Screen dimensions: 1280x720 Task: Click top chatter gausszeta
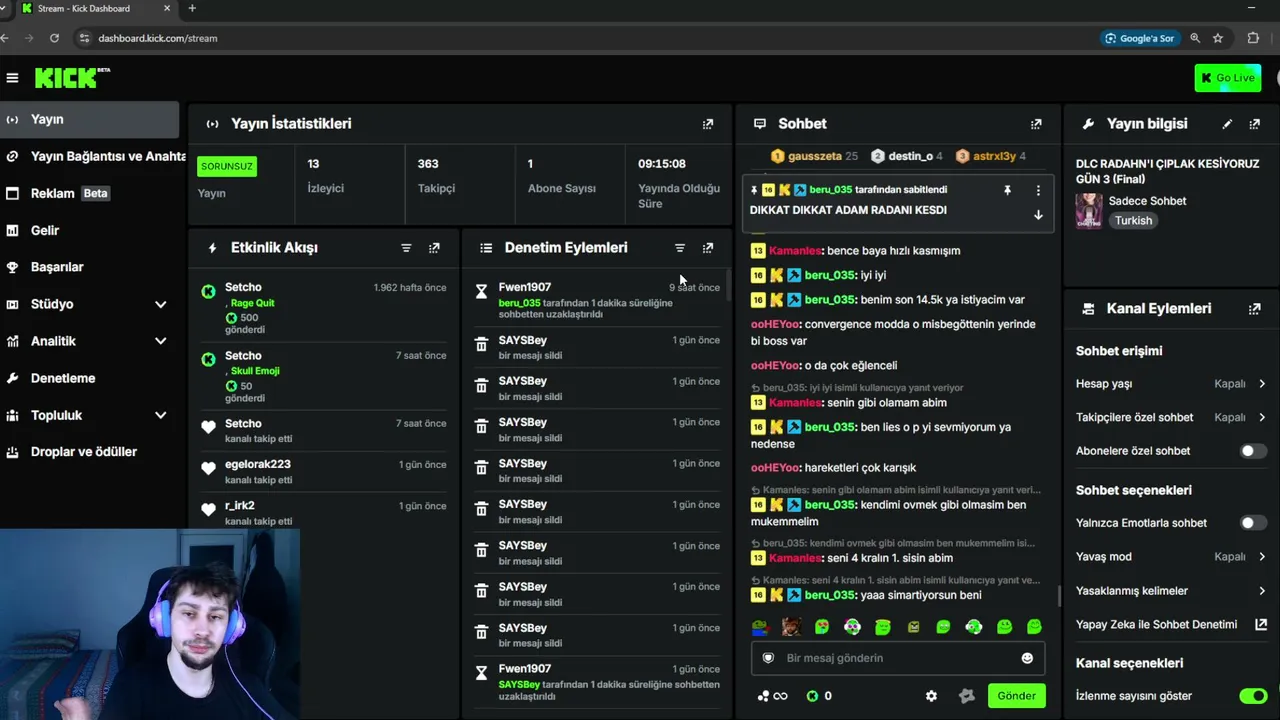click(814, 156)
